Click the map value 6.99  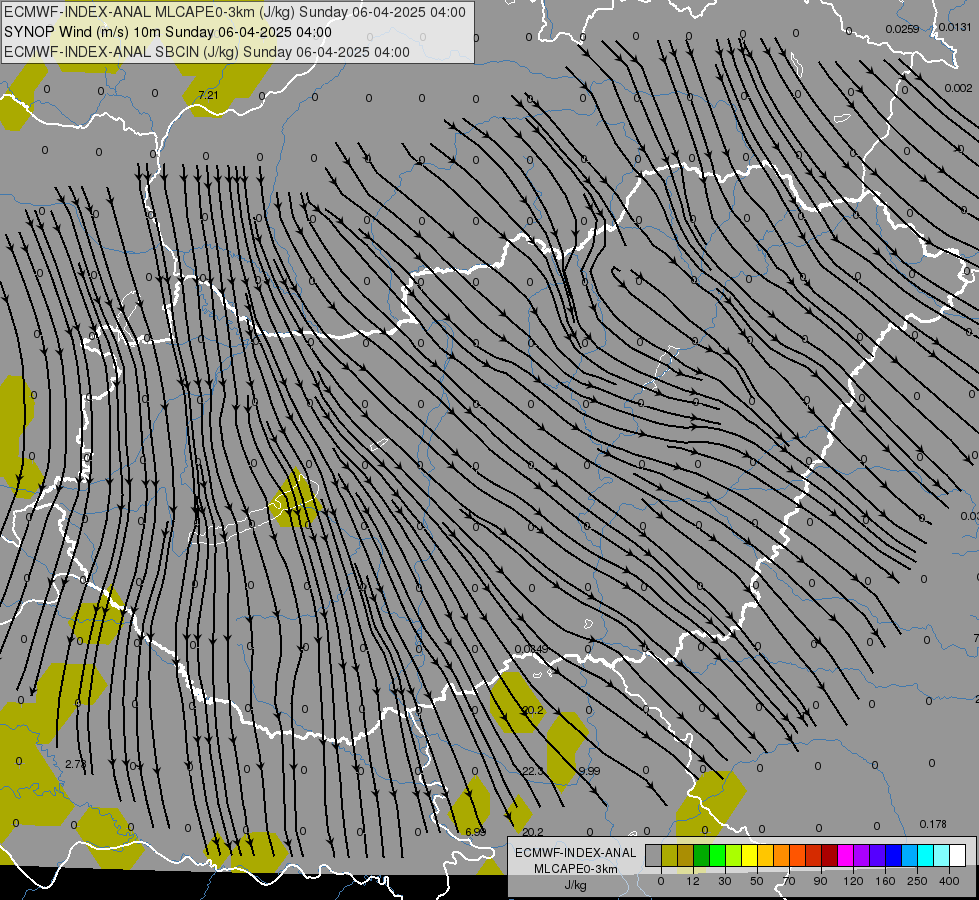click(x=476, y=832)
